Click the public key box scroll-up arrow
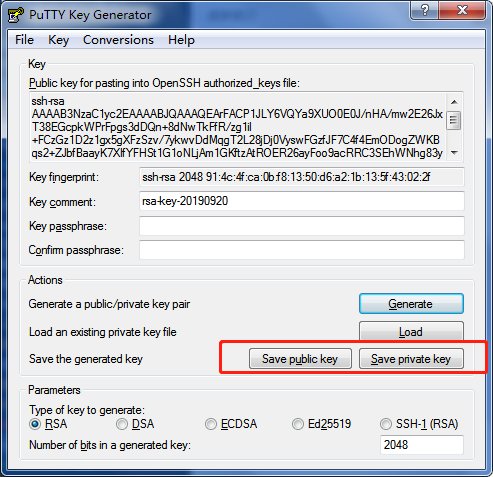493x477 pixels. pyautogui.click(x=454, y=102)
